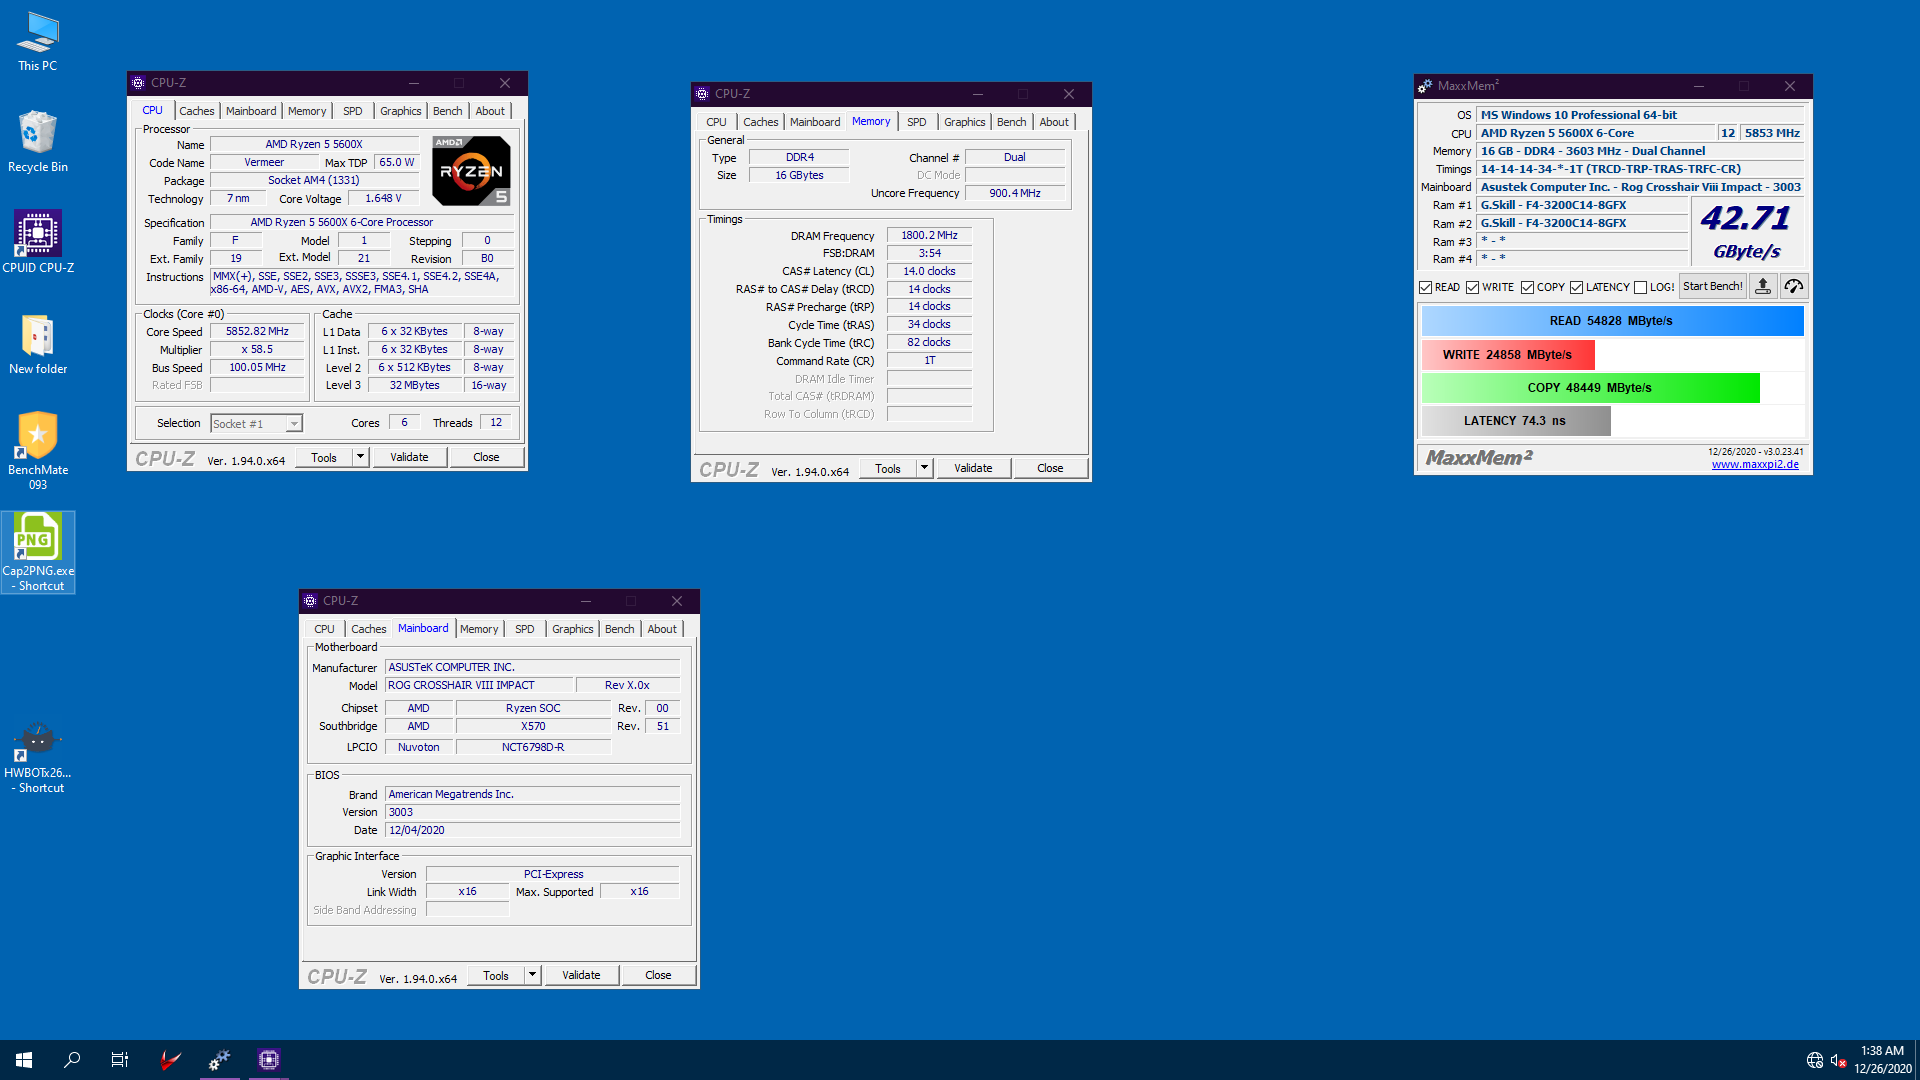
Task: Expand Tools arrow in Mainboard window
Action: (532, 975)
